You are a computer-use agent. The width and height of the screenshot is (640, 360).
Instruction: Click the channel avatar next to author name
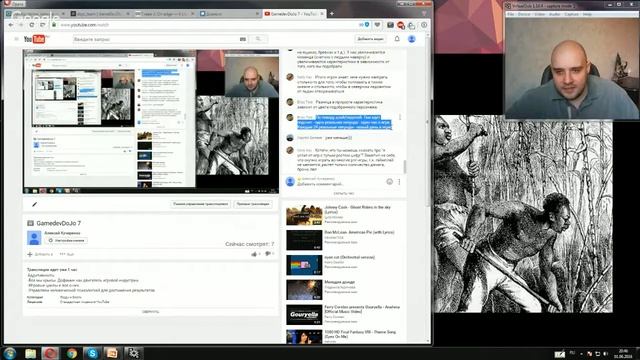(x=34, y=238)
